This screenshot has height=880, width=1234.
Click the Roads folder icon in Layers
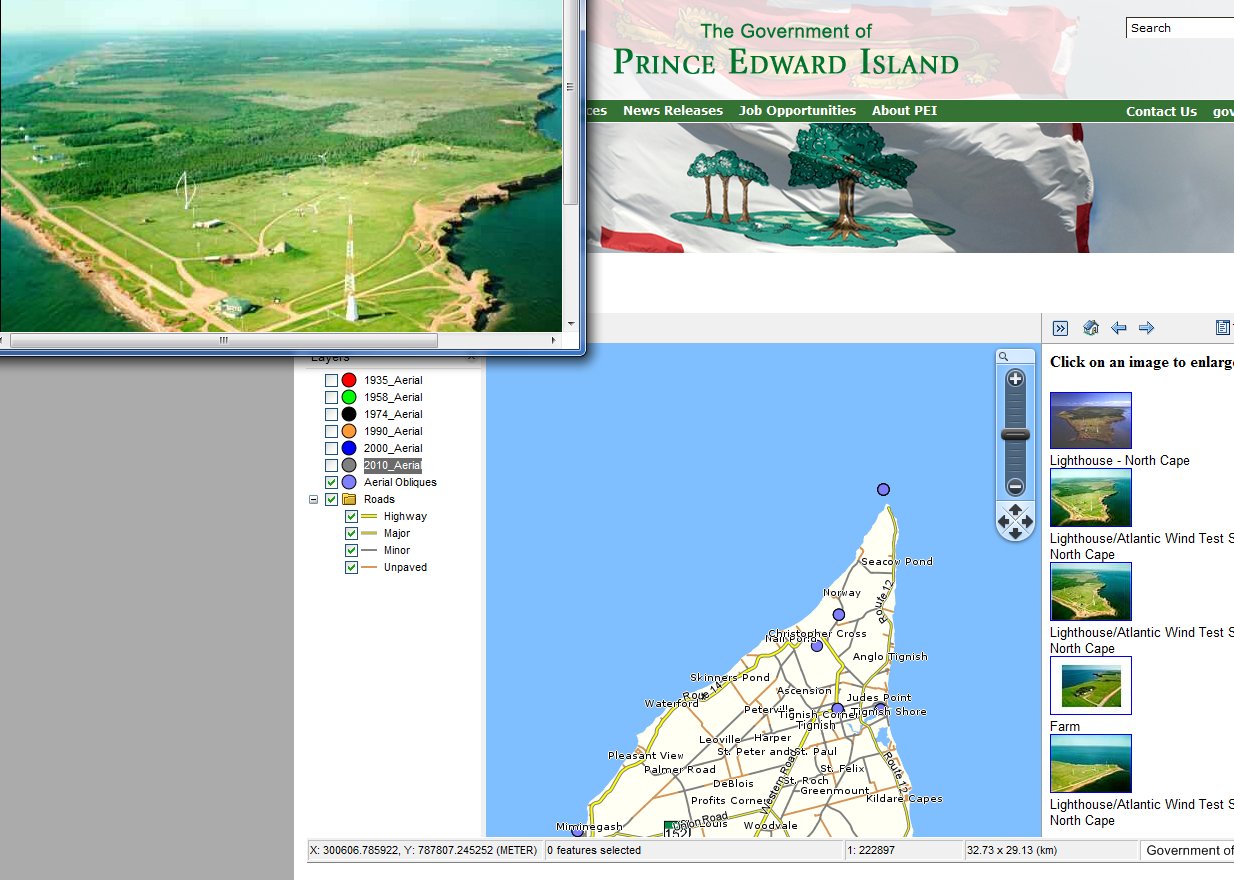pyautogui.click(x=349, y=499)
